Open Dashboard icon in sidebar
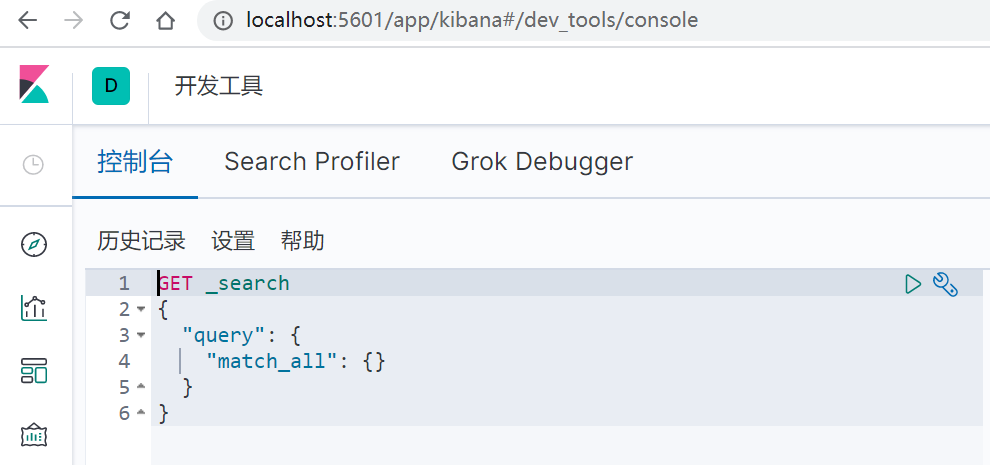 [34, 371]
